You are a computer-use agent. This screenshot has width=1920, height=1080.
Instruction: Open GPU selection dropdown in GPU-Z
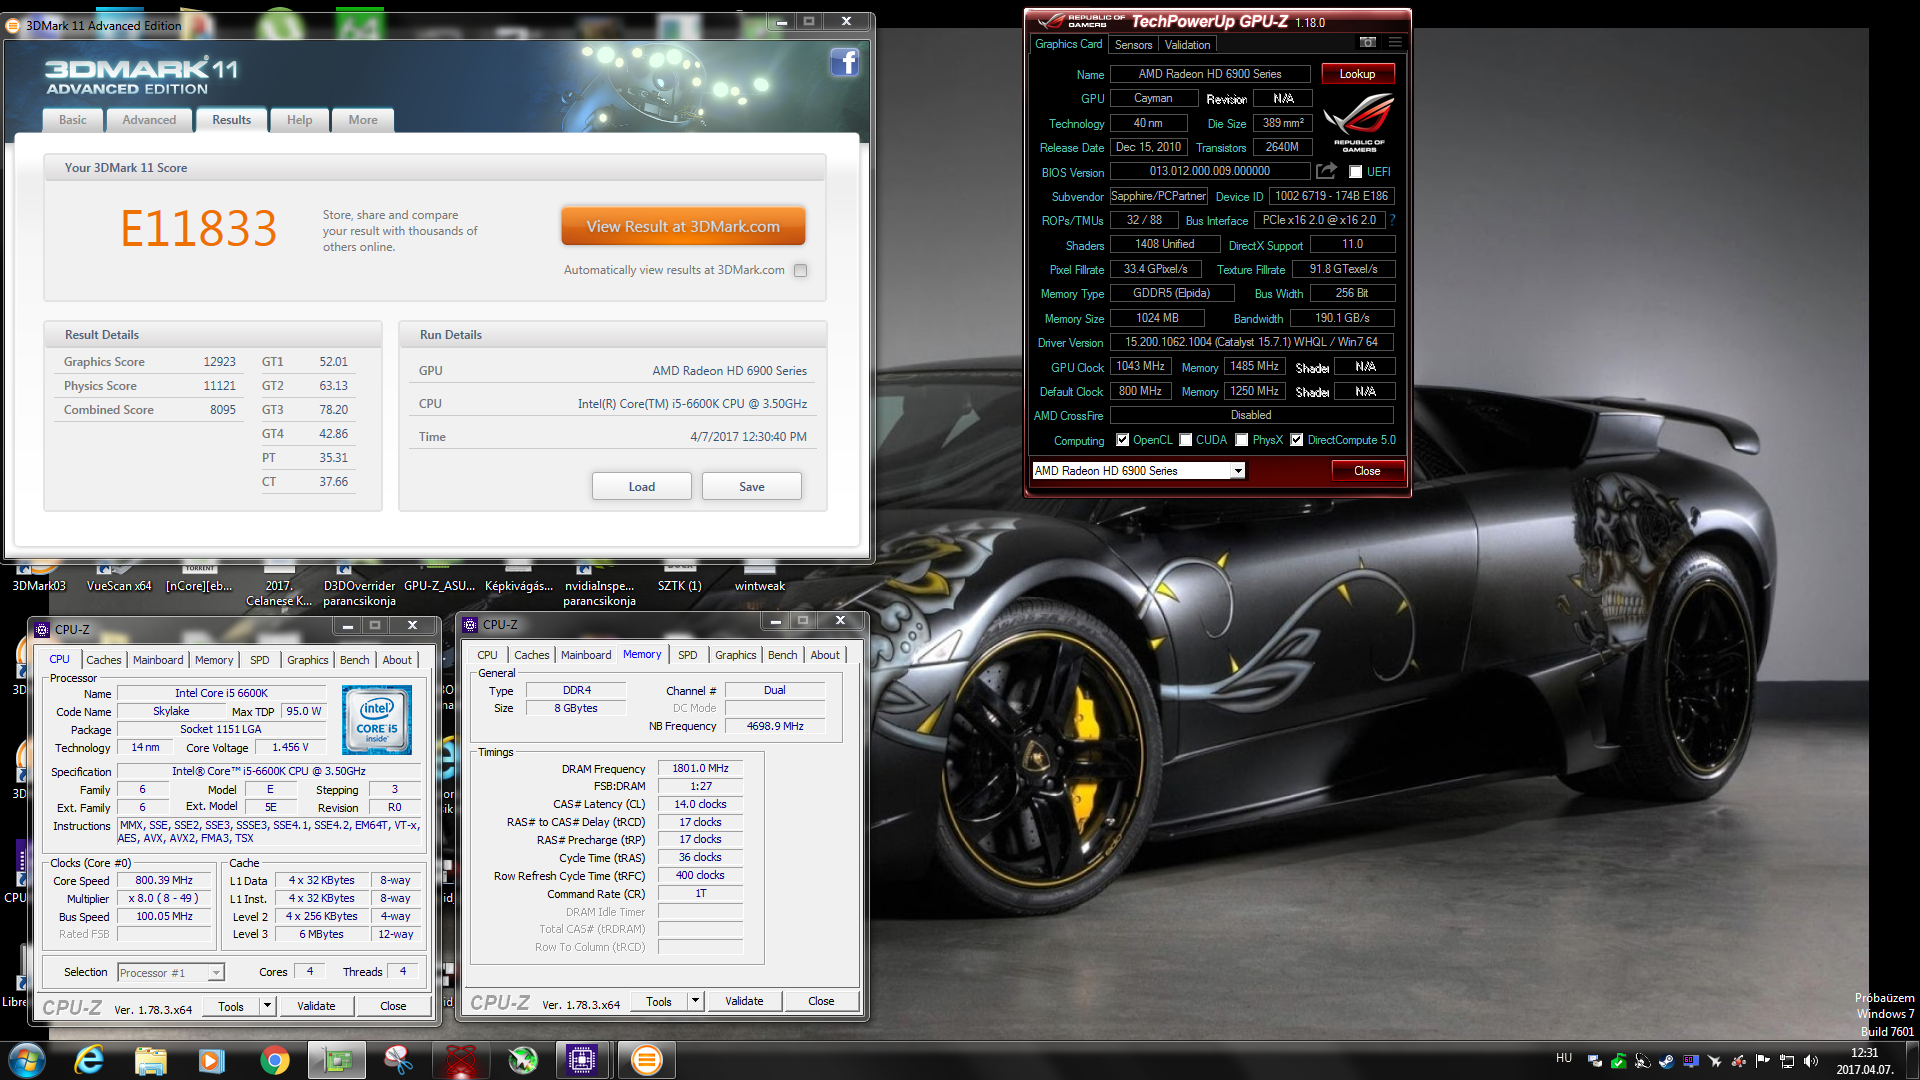tap(1238, 471)
